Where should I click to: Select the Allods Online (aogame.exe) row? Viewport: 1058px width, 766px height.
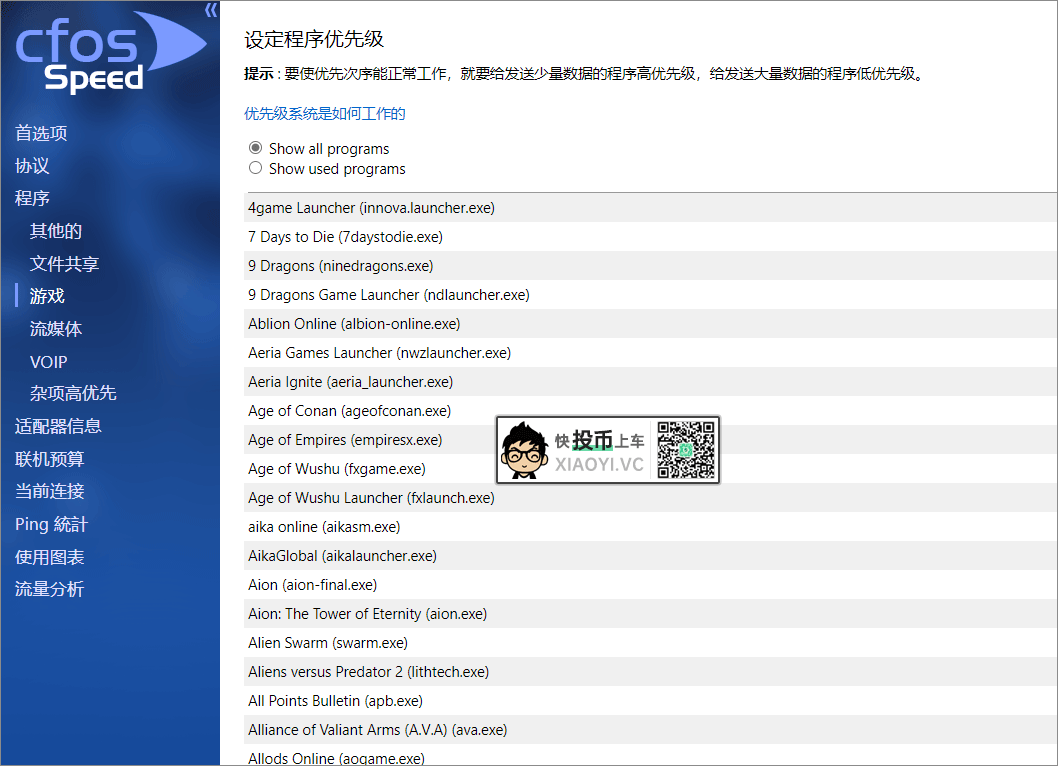650,756
